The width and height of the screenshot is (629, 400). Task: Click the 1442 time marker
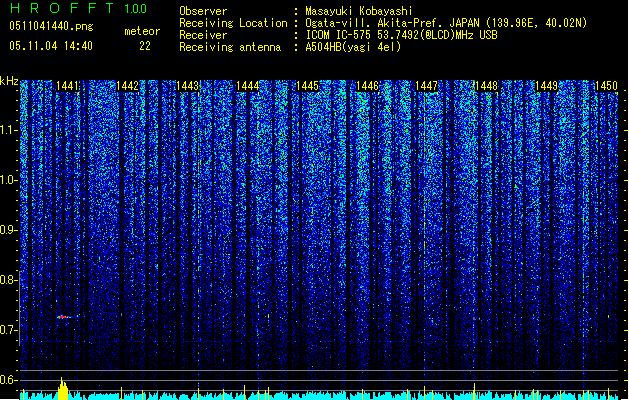(127, 86)
